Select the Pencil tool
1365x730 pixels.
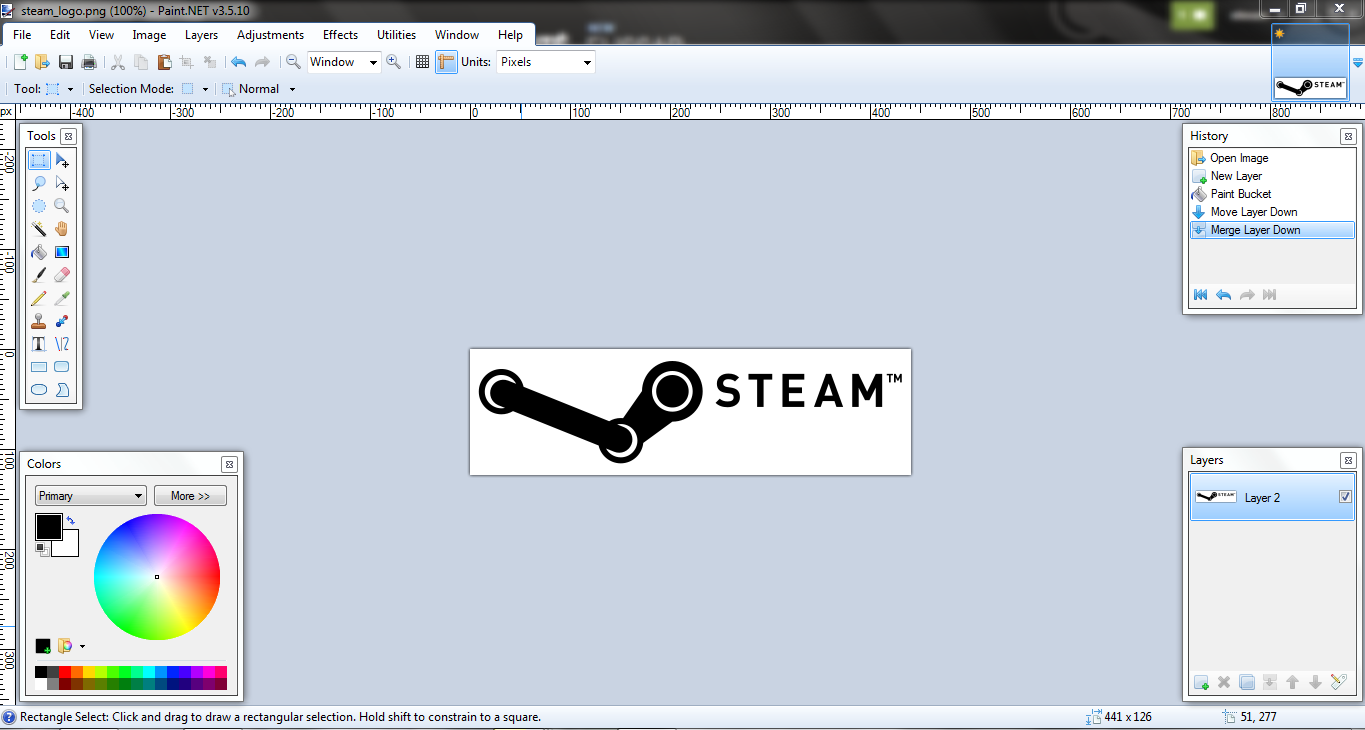(x=39, y=298)
